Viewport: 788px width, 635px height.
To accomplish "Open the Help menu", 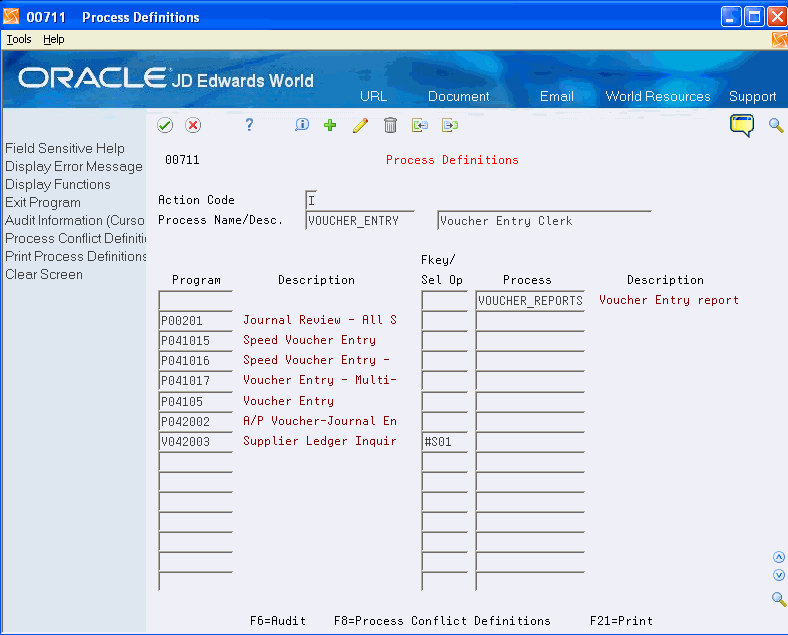I will pyautogui.click(x=54, y=39).
